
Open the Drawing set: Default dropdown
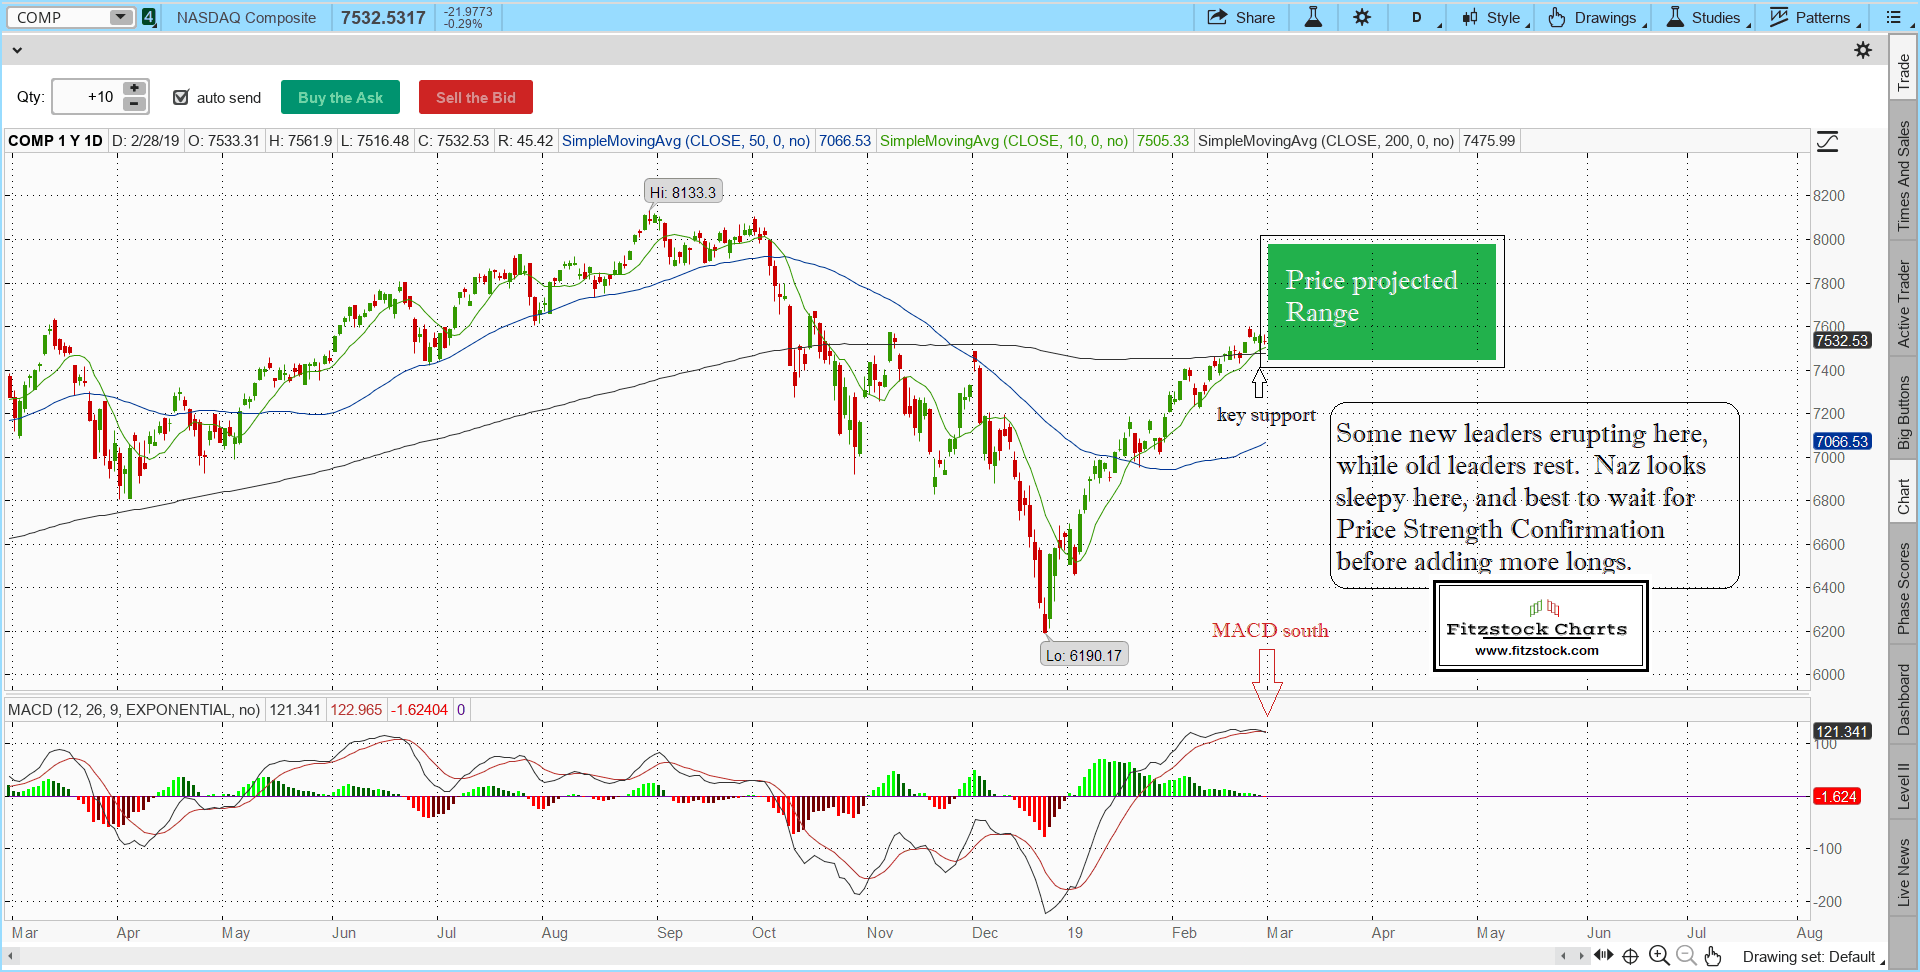1812,957
